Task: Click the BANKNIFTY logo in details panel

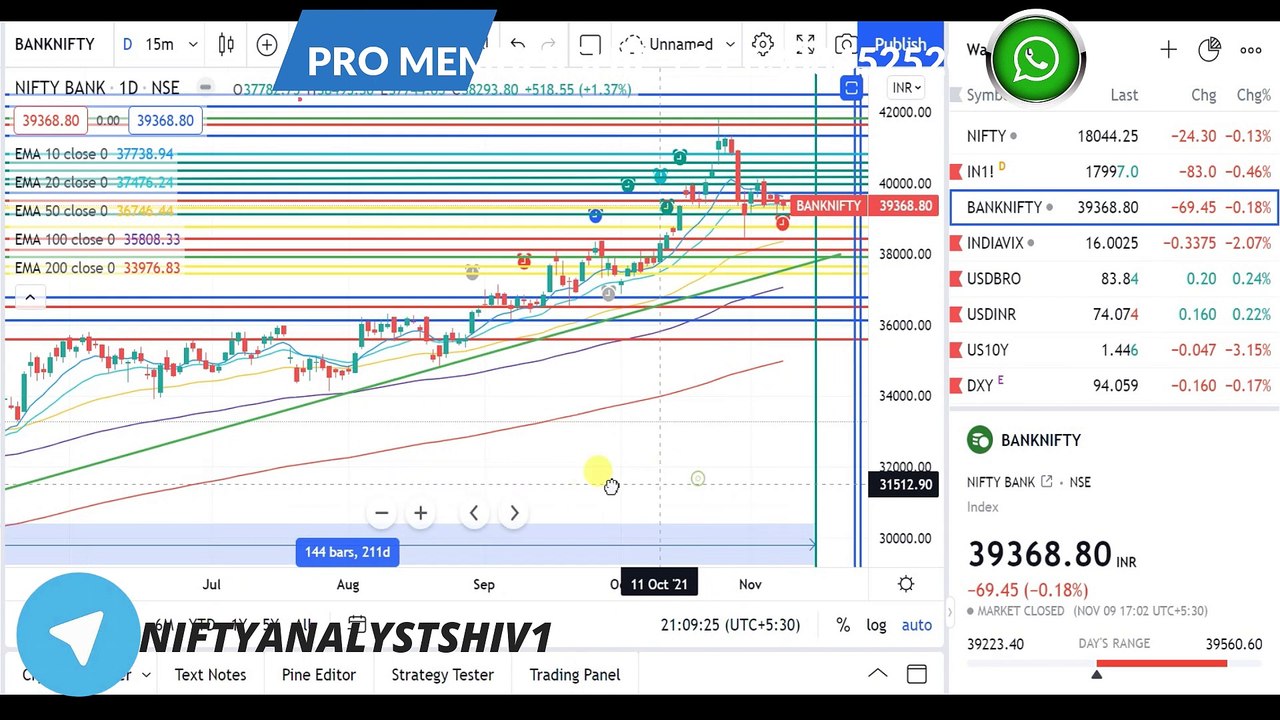Action: point(980,440)
